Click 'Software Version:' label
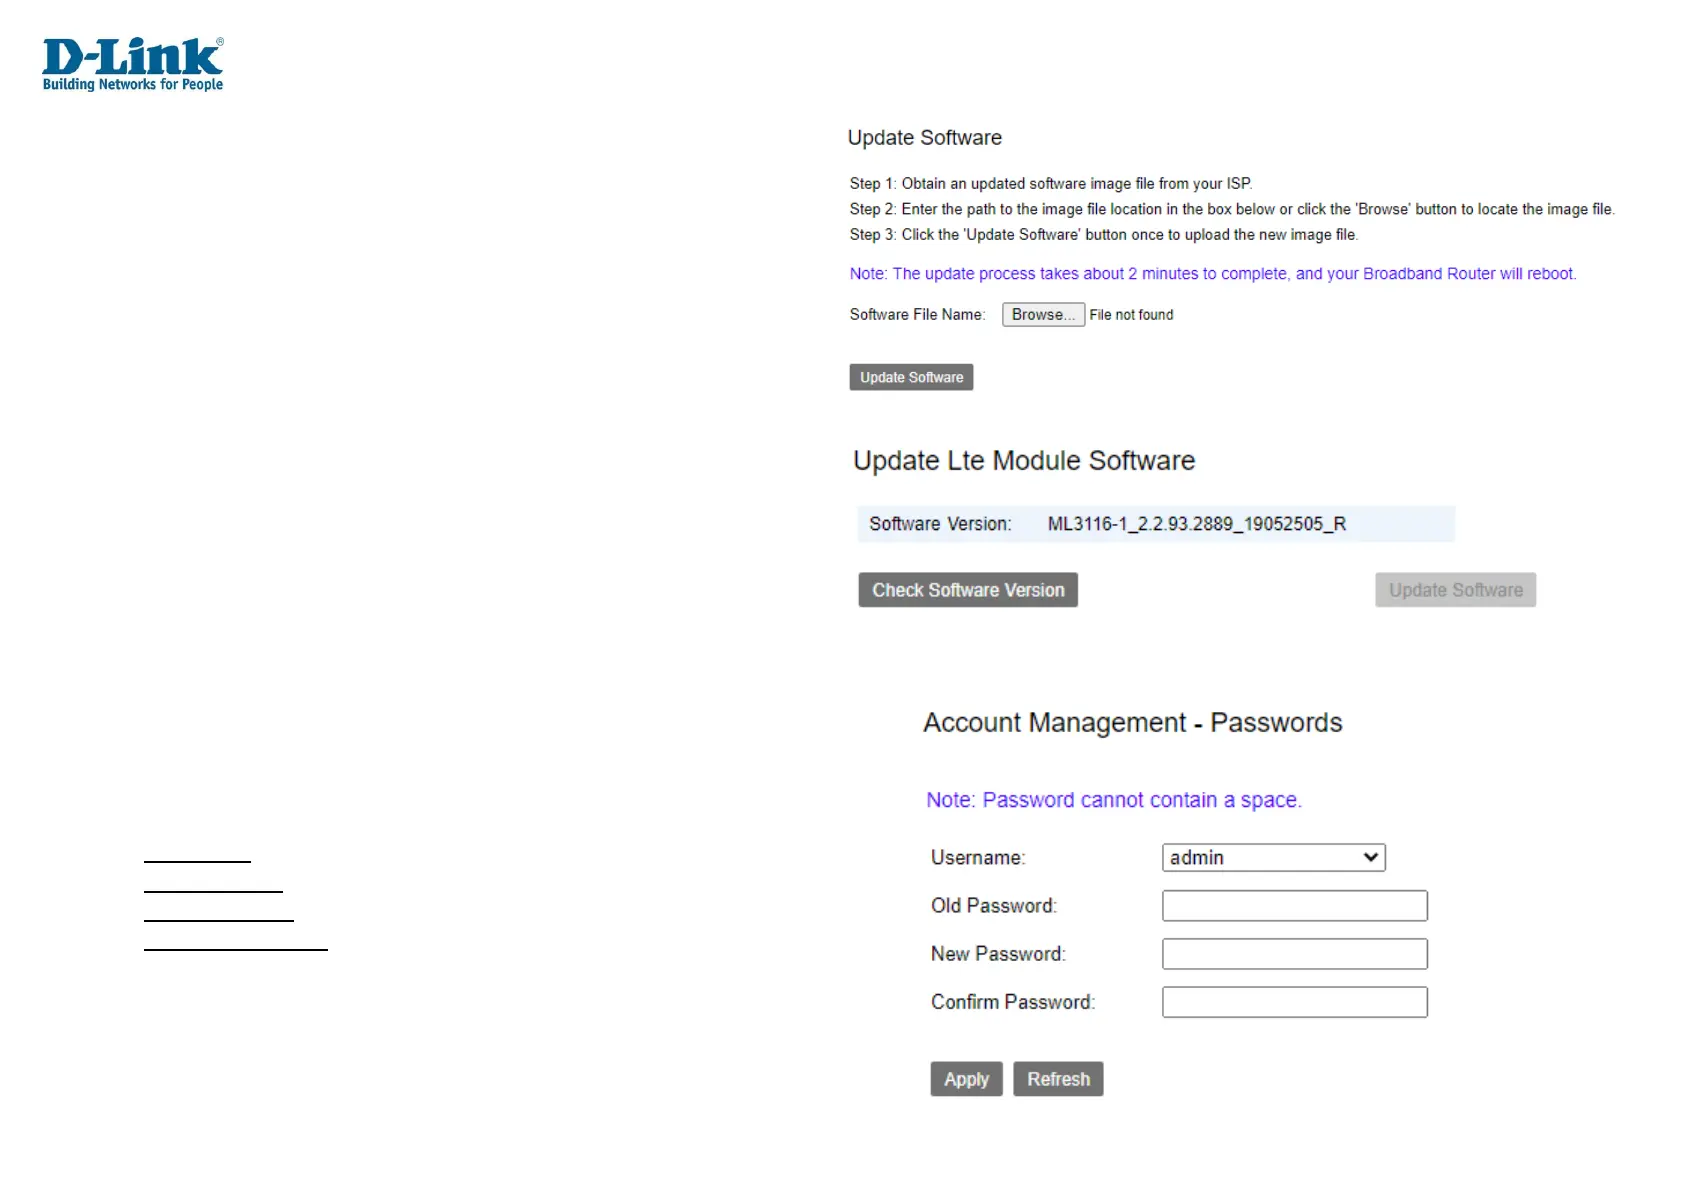1684x1191 pixels. click(x=940, y=524)
